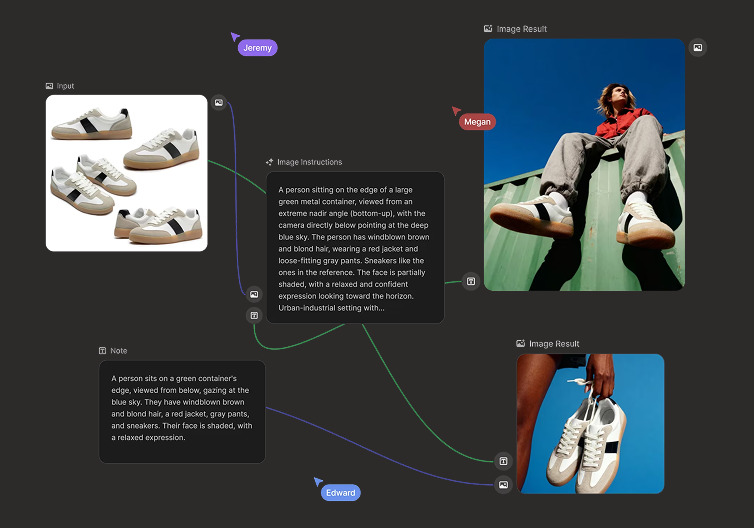754x528 pixels.
Task: Click the image output port on Input node
Action: [x=219, y=102]
